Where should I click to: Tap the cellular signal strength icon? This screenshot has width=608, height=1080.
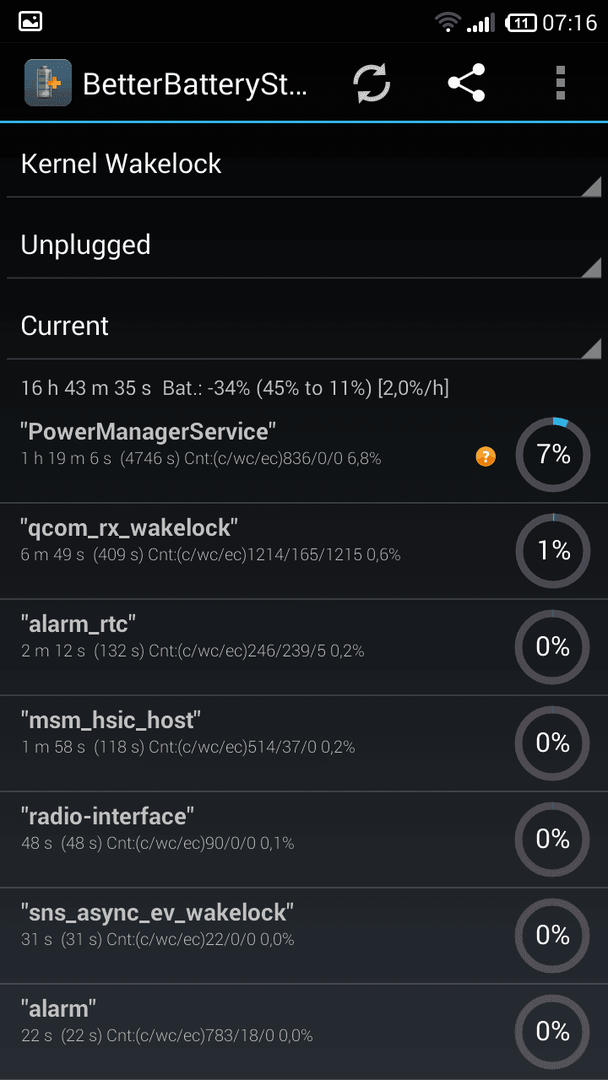480,23
